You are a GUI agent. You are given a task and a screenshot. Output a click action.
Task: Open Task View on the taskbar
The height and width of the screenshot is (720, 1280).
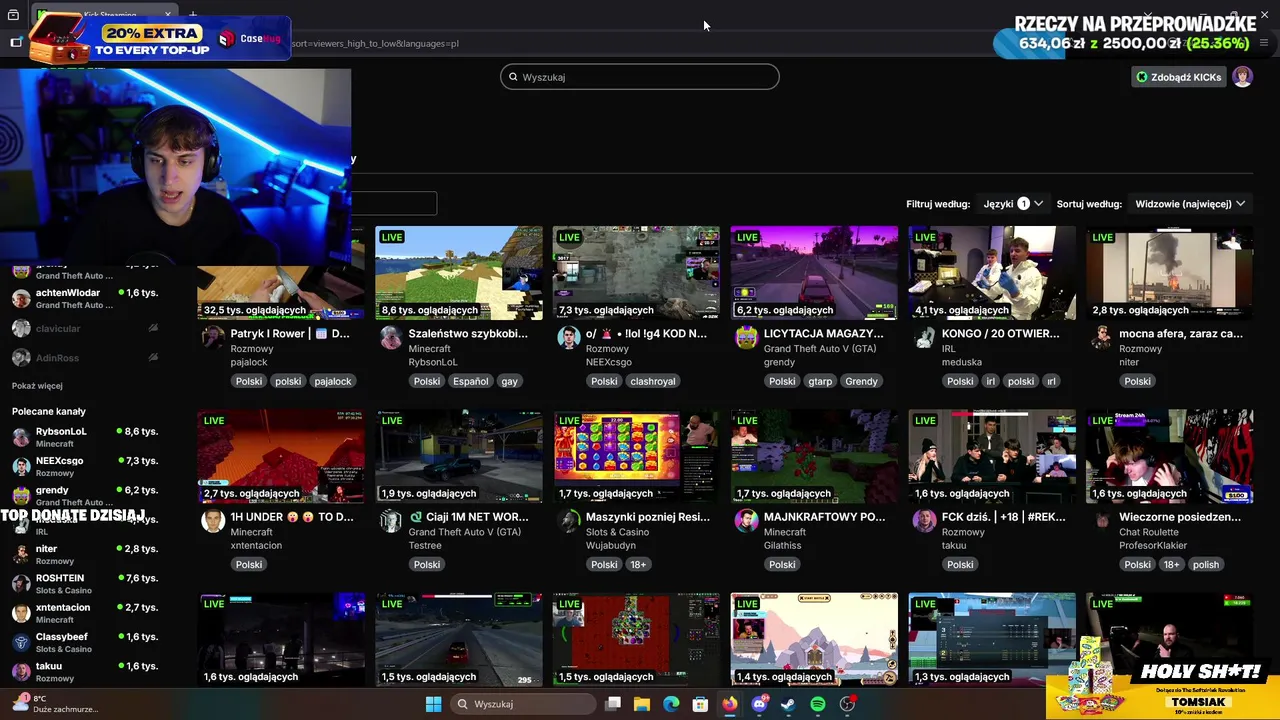(613, 704)
